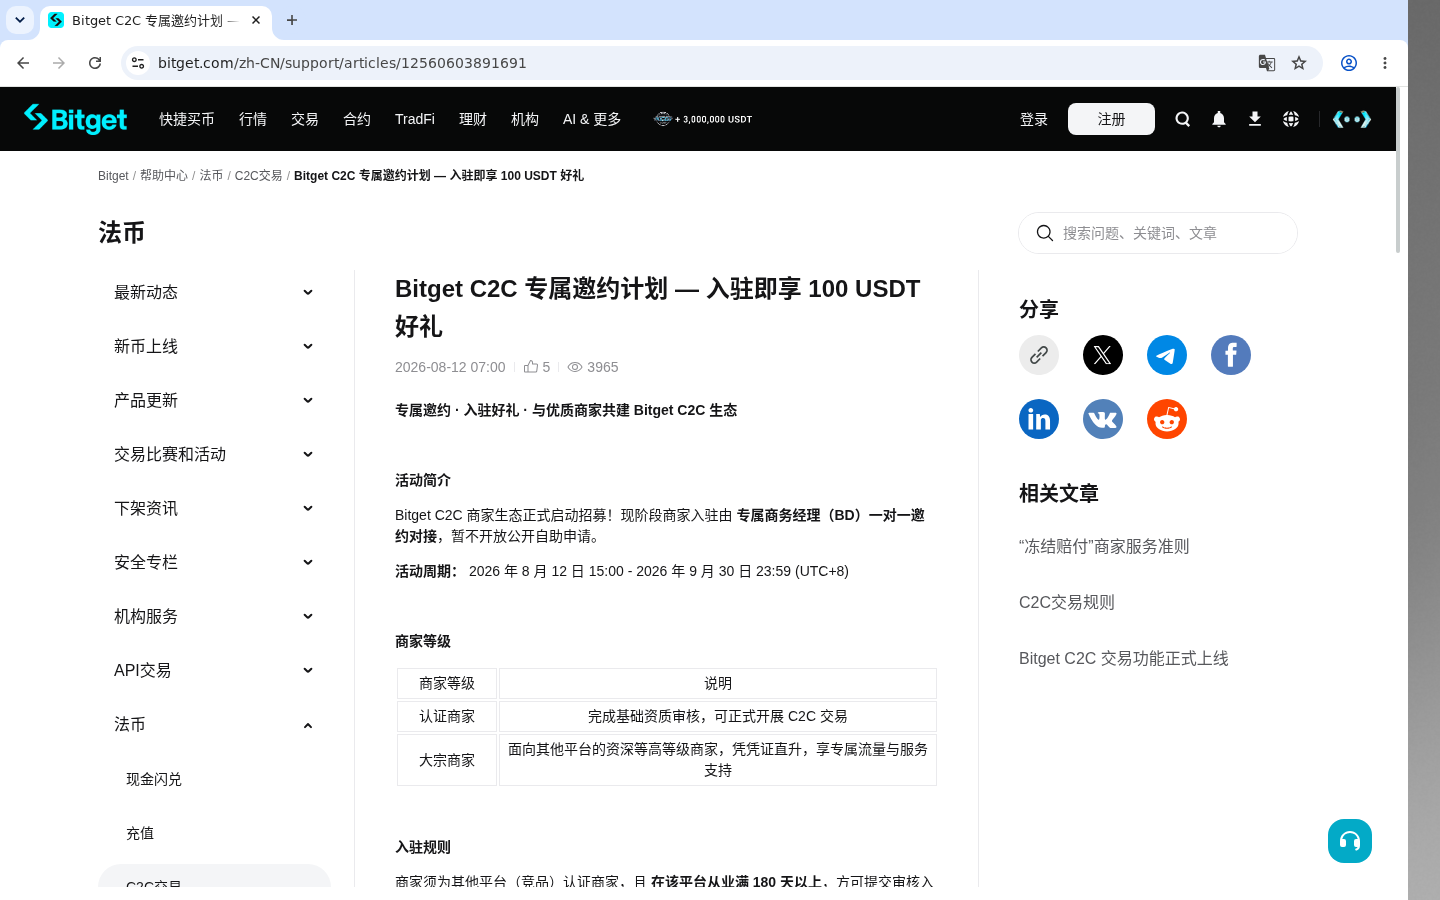
Task: Bookmark page with star icon
Action: [1299, 63]
